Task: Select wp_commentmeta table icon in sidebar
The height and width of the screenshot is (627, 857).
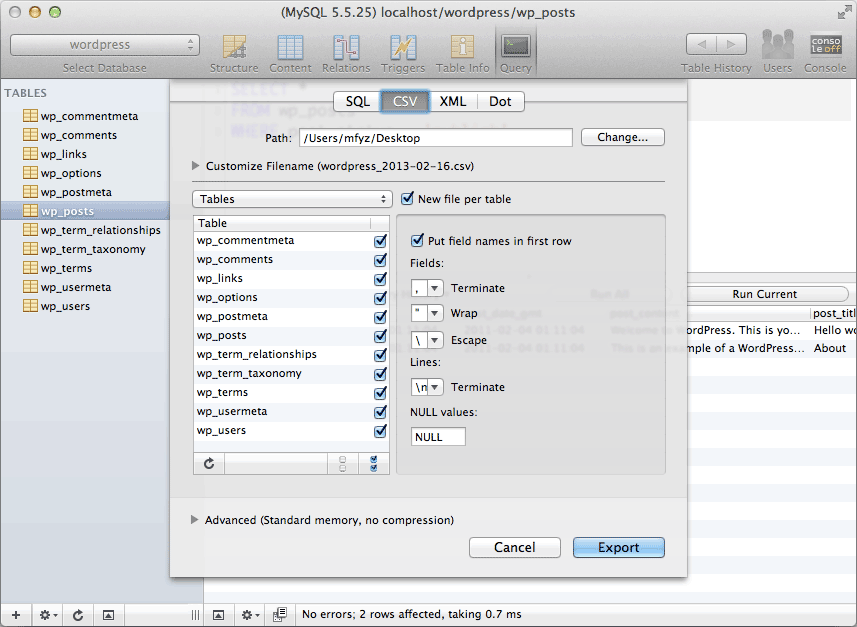Action: (x=30, y=116)
